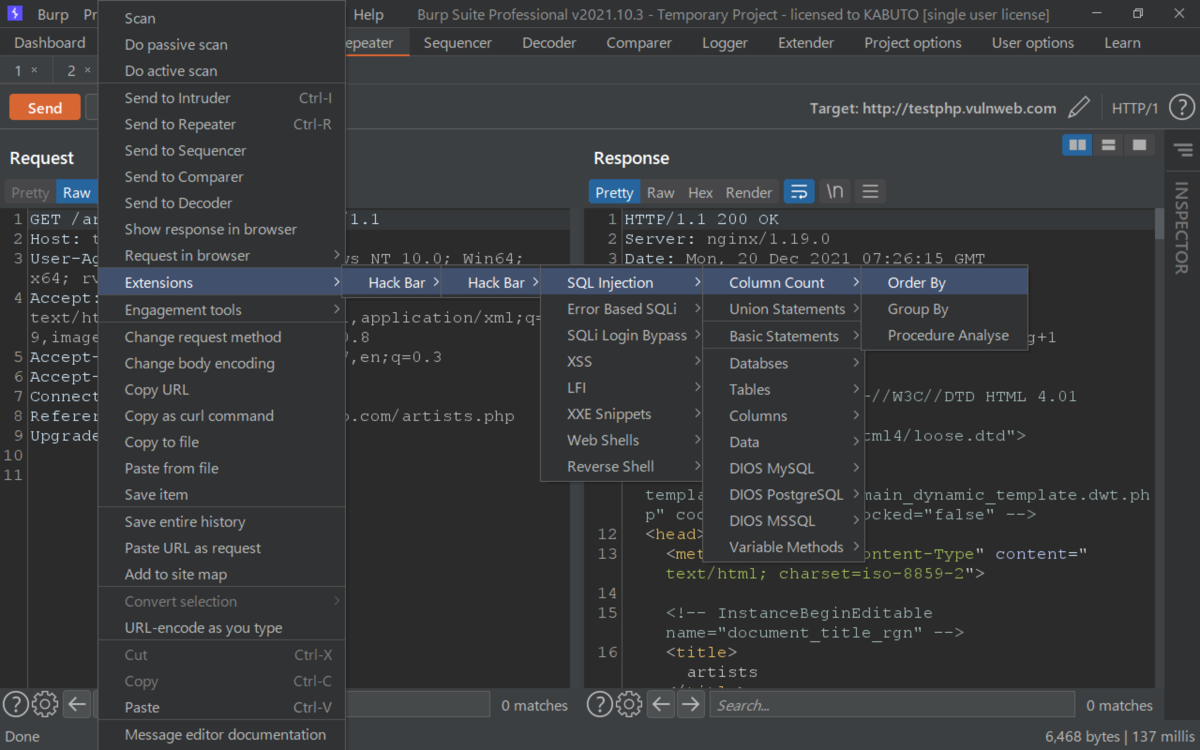Edit target with the pencil icon
Viewport: 1200px width, 750px height.
pyautogui.click(x=1078, y=108)
